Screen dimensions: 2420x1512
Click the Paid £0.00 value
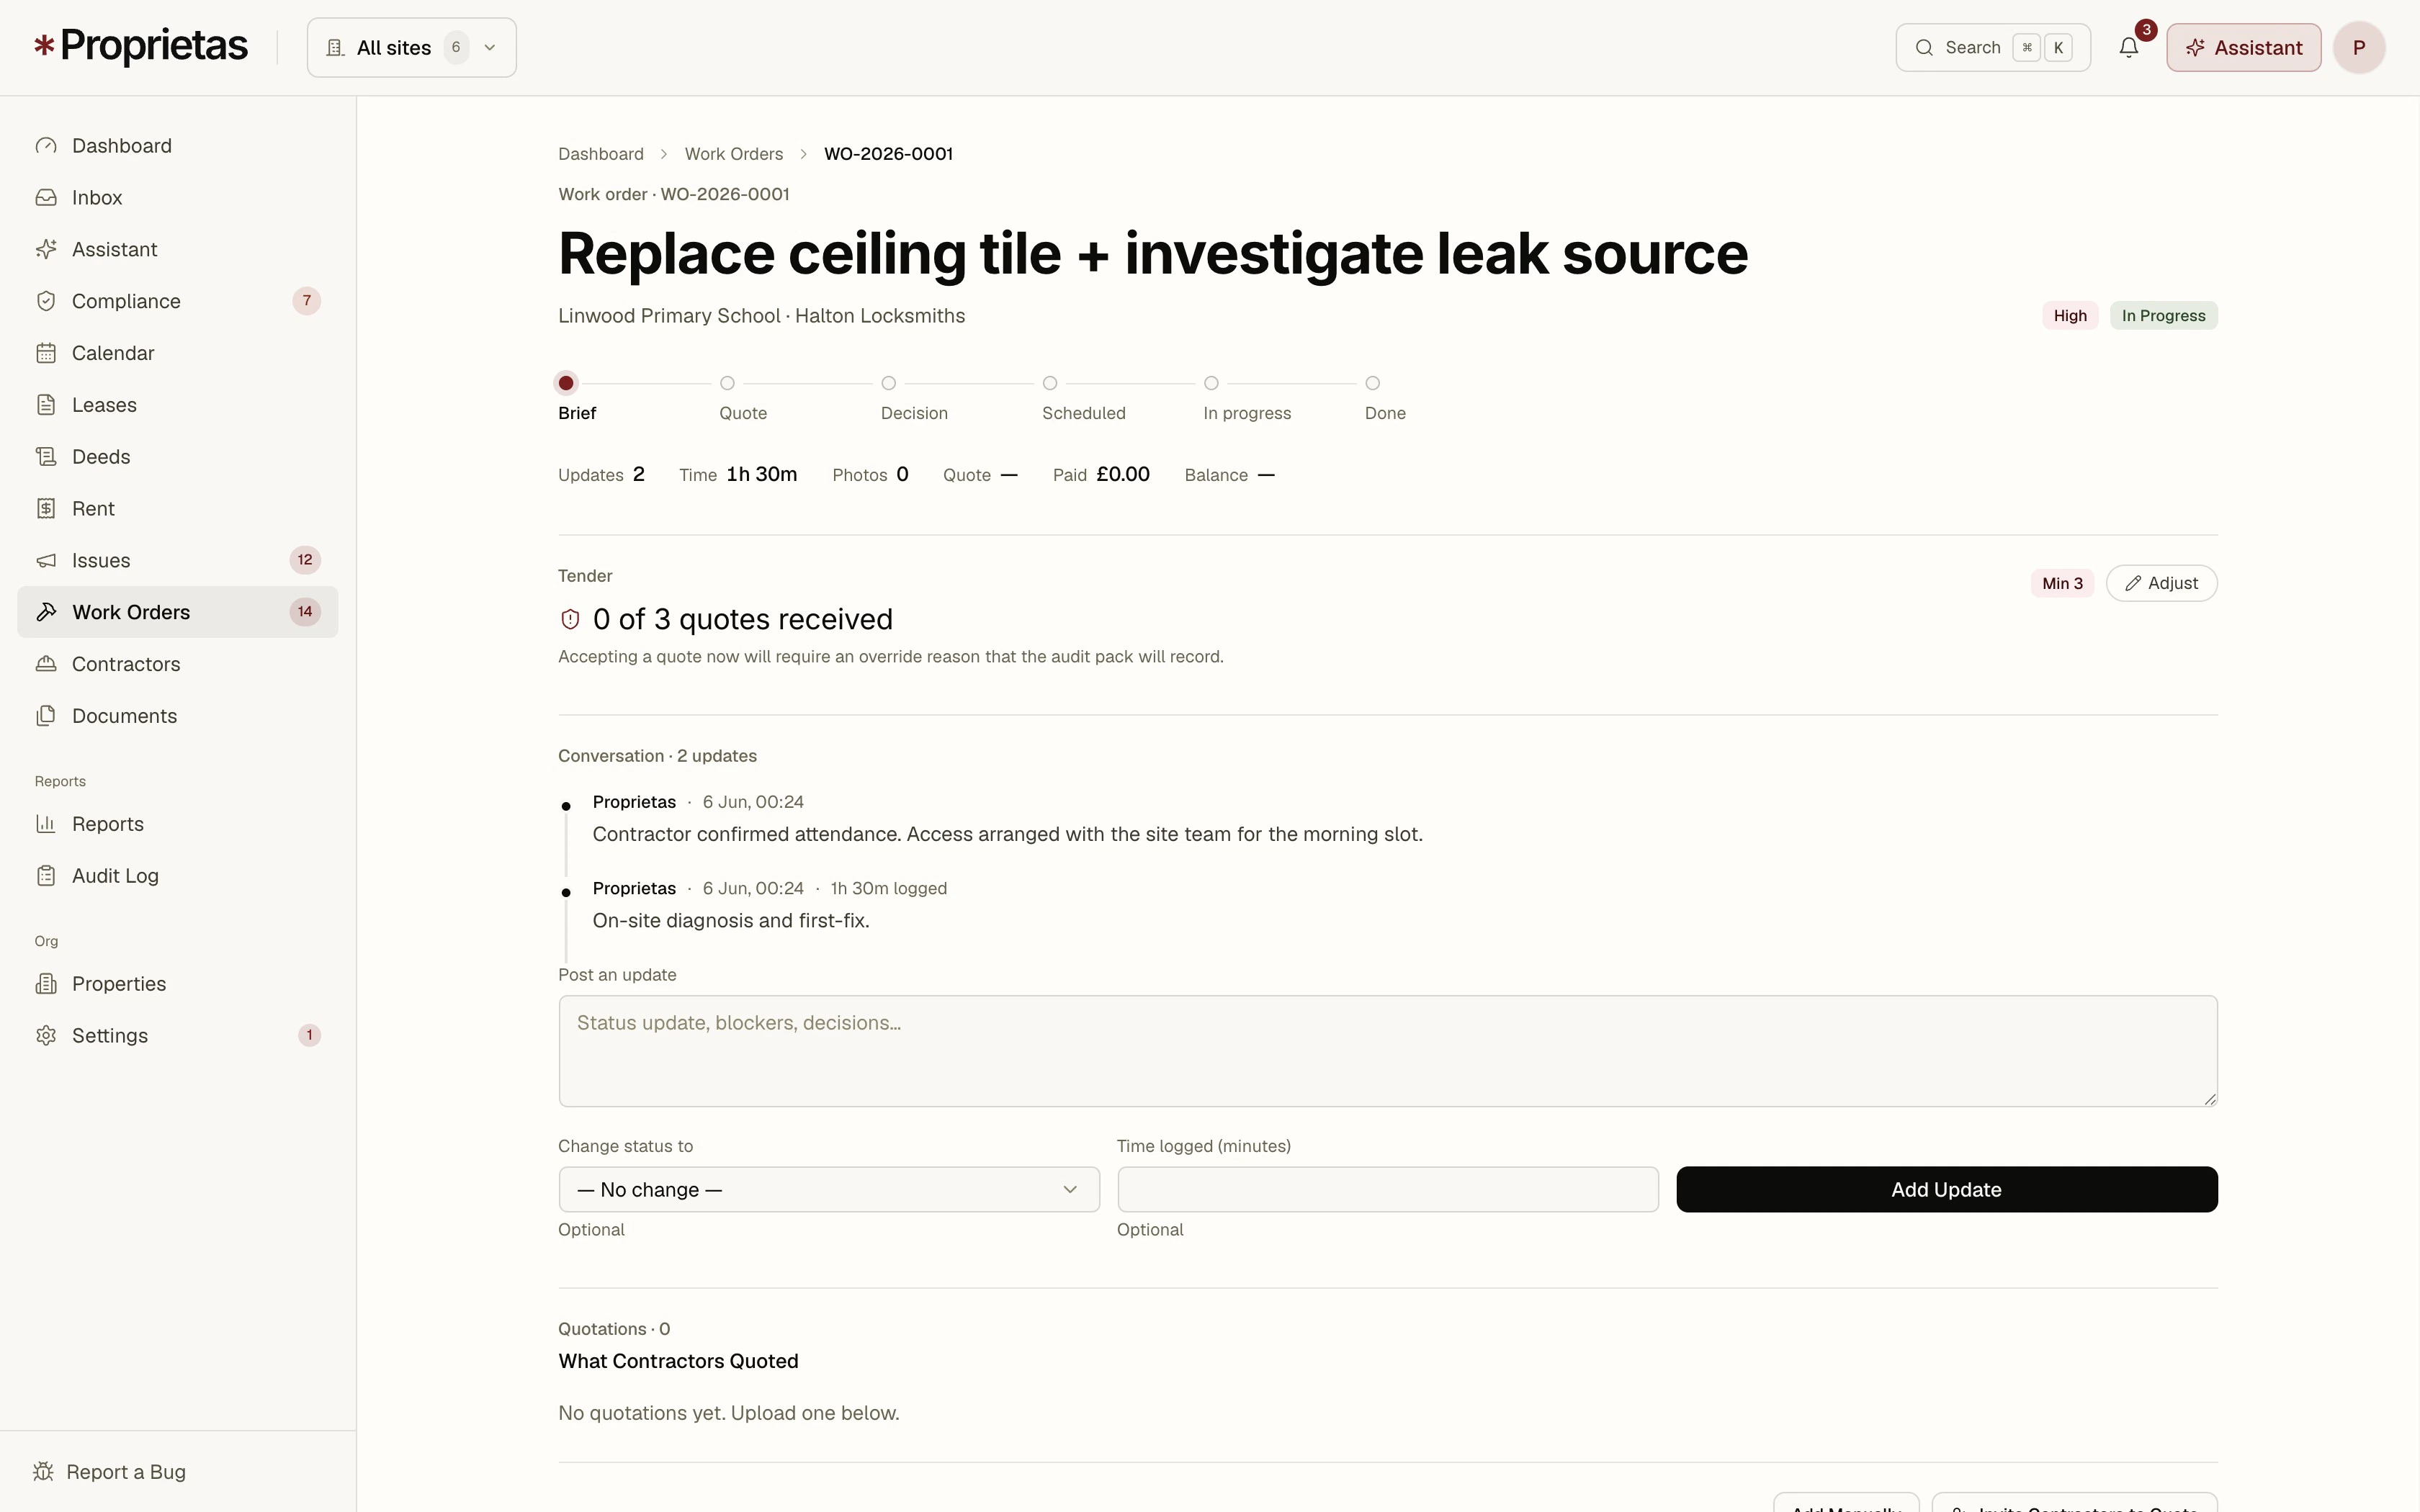(x=1123, y=475)
